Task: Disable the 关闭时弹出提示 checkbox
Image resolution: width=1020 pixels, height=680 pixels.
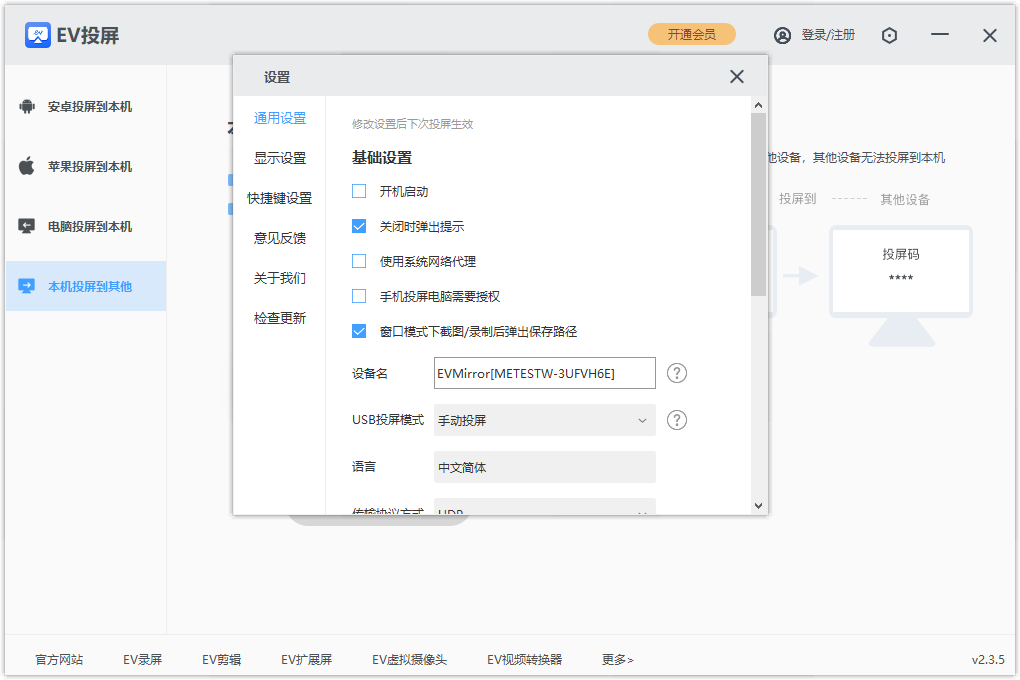Action: (358, 226)
